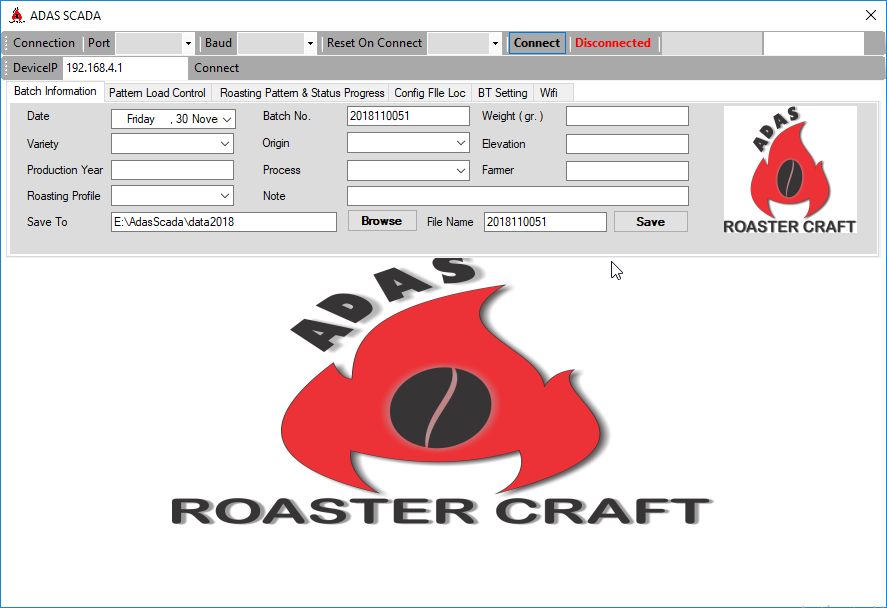Screen dimensions: 887x608
Task: Open the Process dropdown
Action: [x=462, y=169]
